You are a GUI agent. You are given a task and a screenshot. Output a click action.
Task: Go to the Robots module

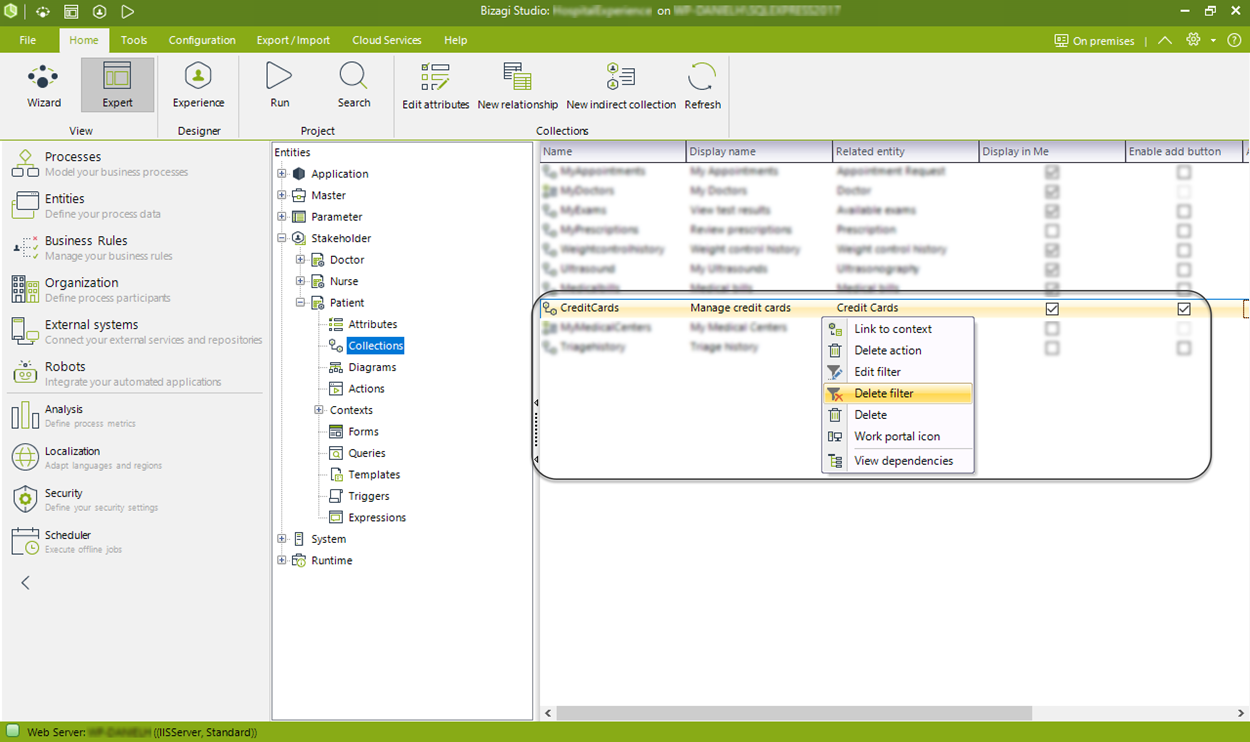(x=136, y=373)
